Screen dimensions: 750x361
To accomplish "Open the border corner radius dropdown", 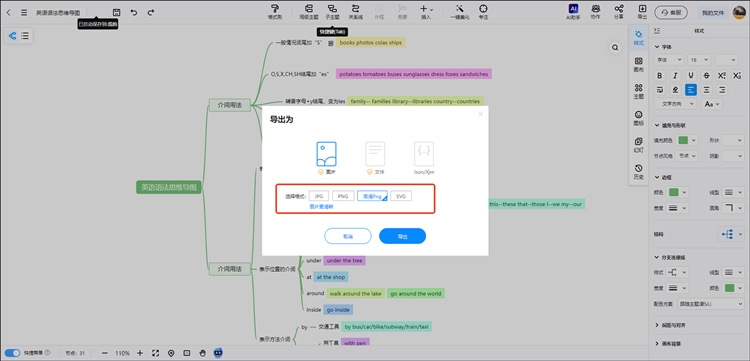I will 733,208.
